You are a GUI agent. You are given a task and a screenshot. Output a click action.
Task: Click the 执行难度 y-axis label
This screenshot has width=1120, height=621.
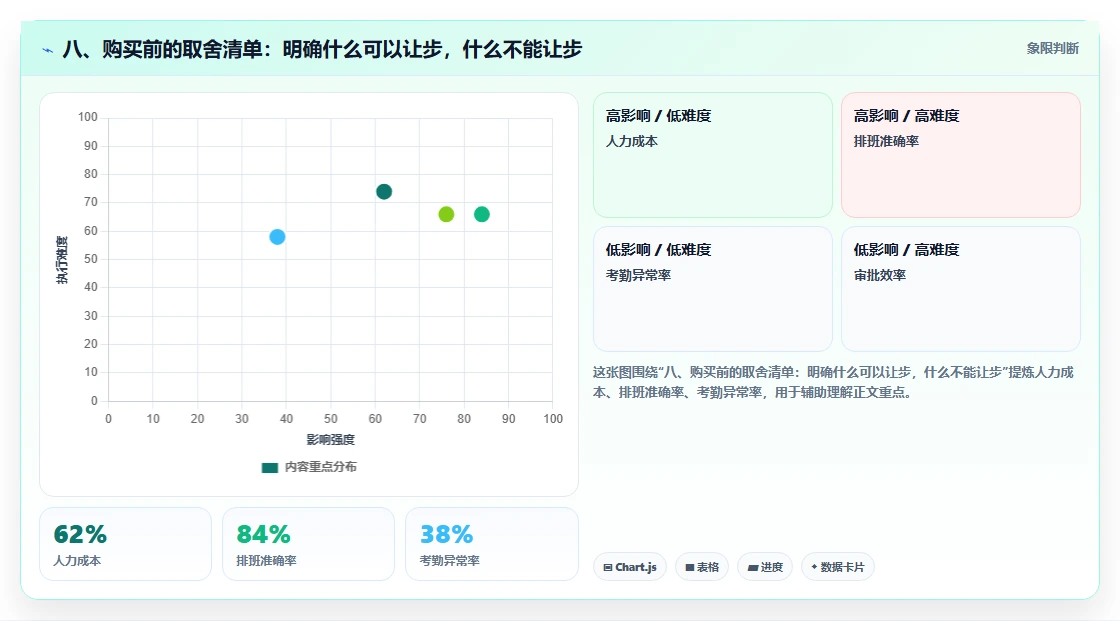pos(62,259)
